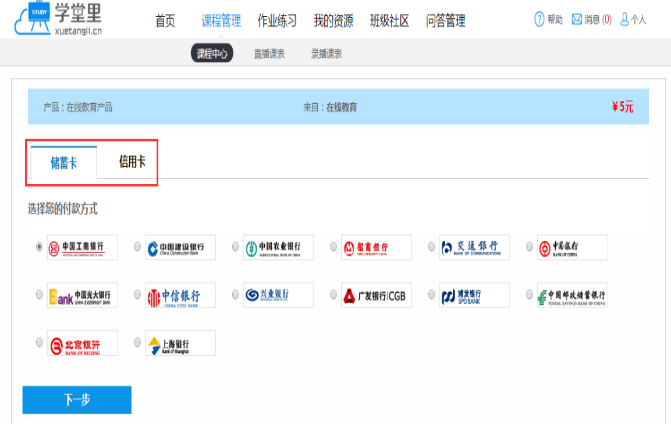
Task: Click the Bank of Shanghai logo
Action: tap(180, 343)
